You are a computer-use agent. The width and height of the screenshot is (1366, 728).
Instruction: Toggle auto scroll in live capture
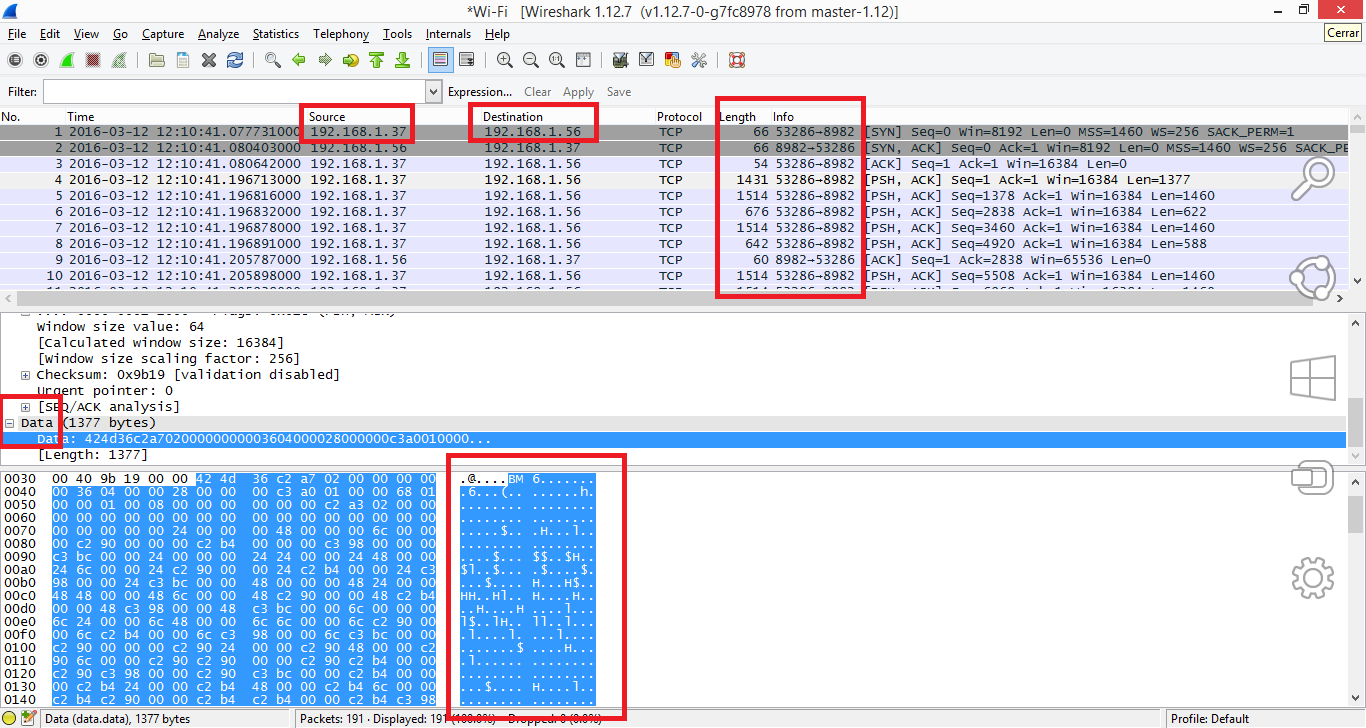466,60
